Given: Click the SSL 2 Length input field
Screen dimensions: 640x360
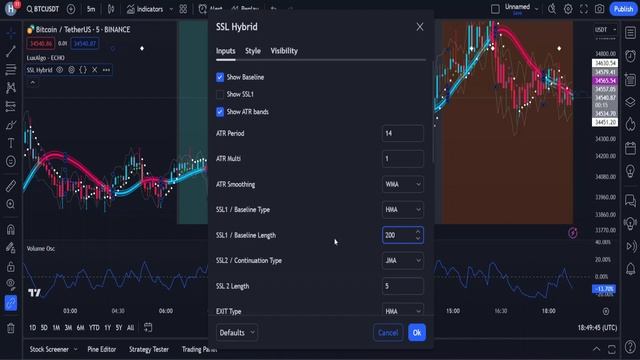Looking at the screenshot, I should click(402, 286).
